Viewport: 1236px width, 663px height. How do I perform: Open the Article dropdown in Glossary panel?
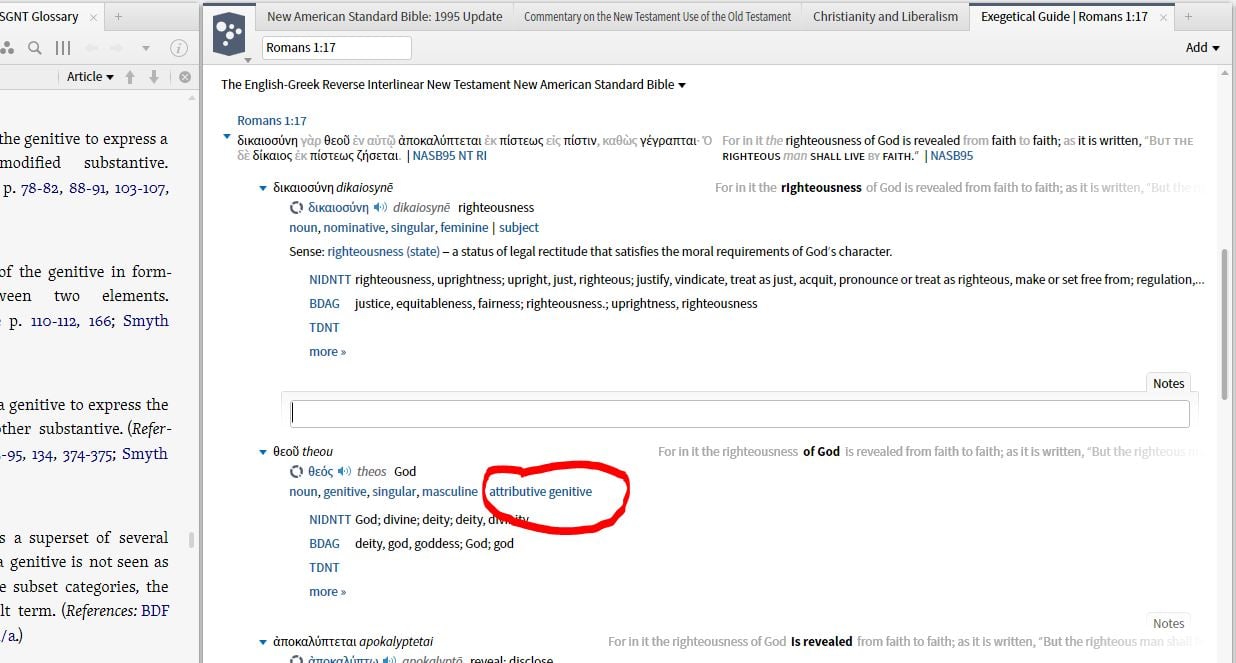click(x=90, y=77)
